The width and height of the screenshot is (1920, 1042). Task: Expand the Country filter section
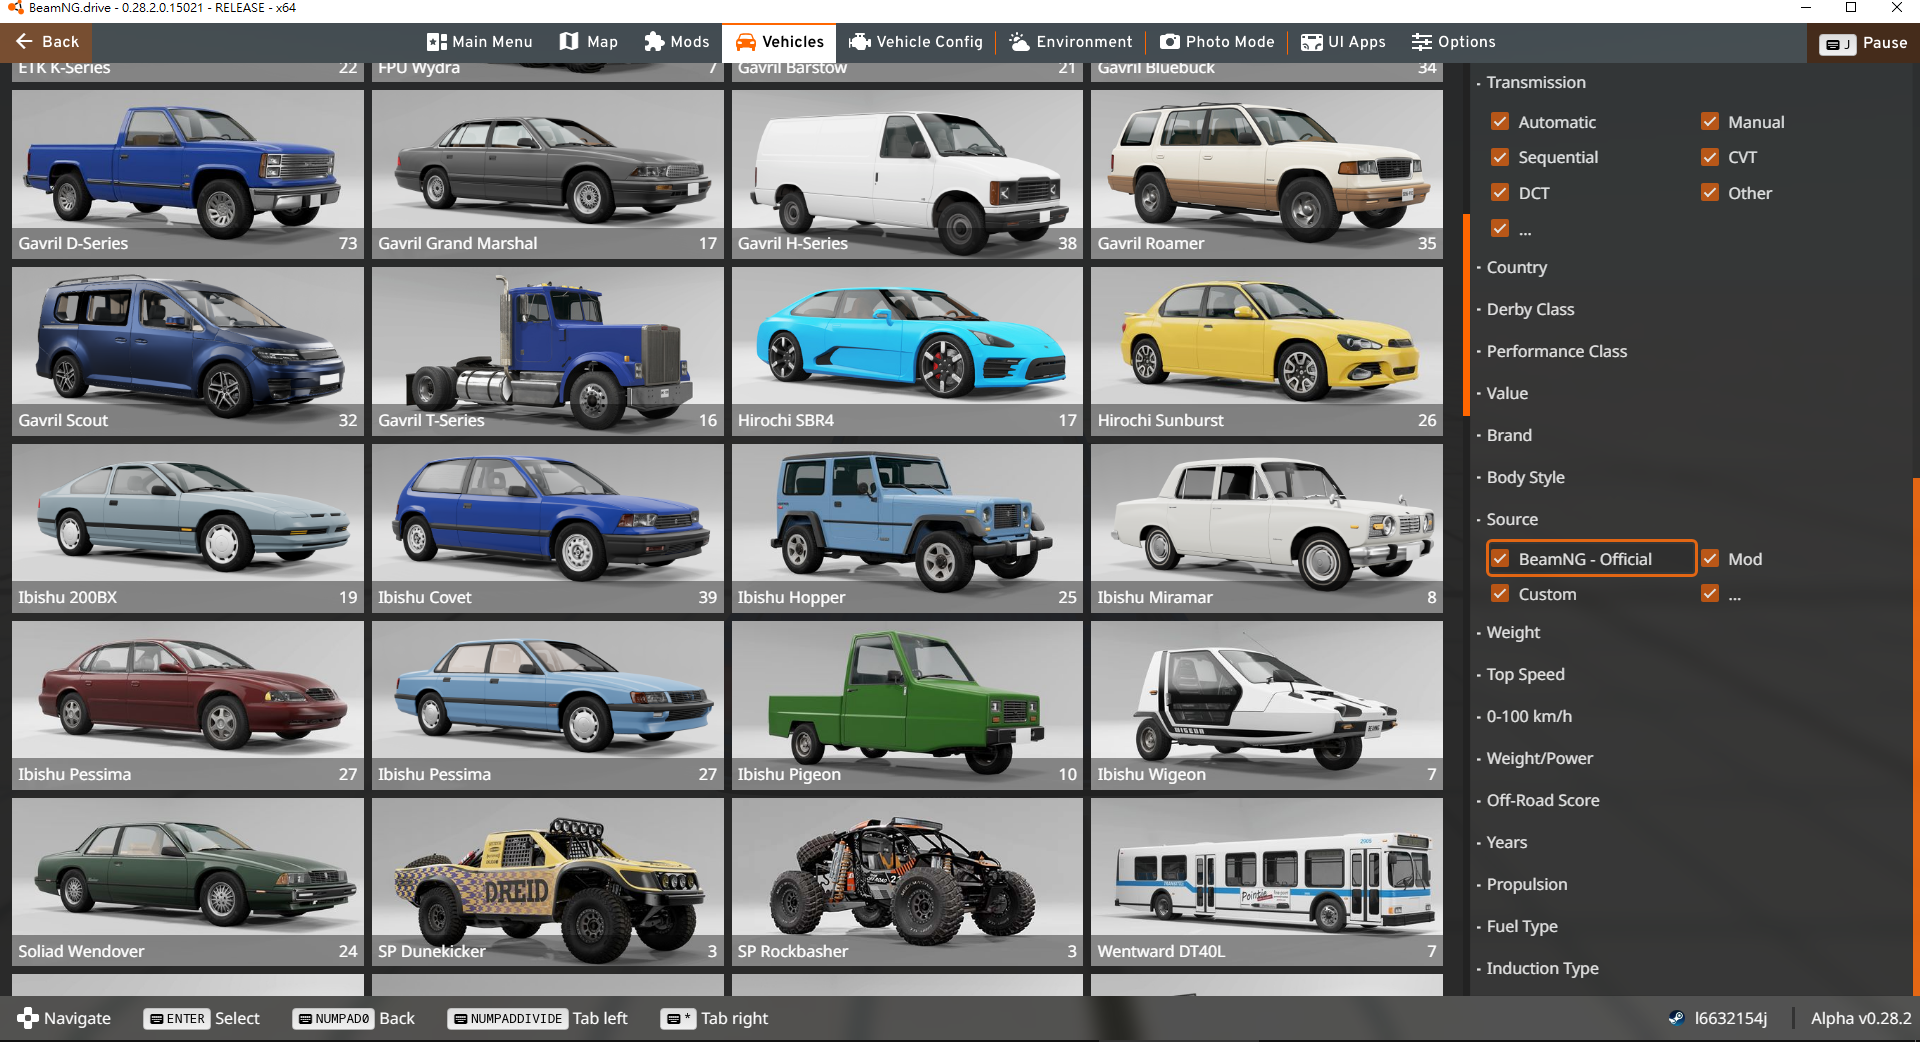1516,267
